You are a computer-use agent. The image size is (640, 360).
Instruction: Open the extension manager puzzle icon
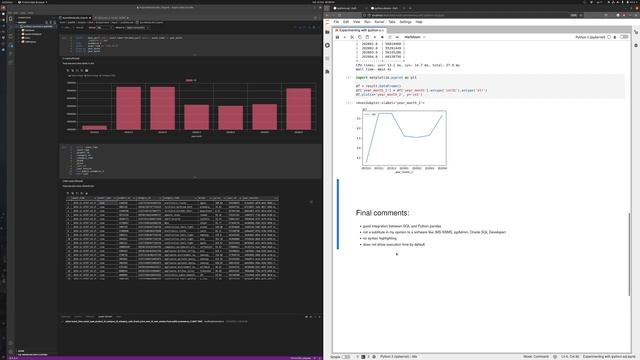(x=327, y=72)
